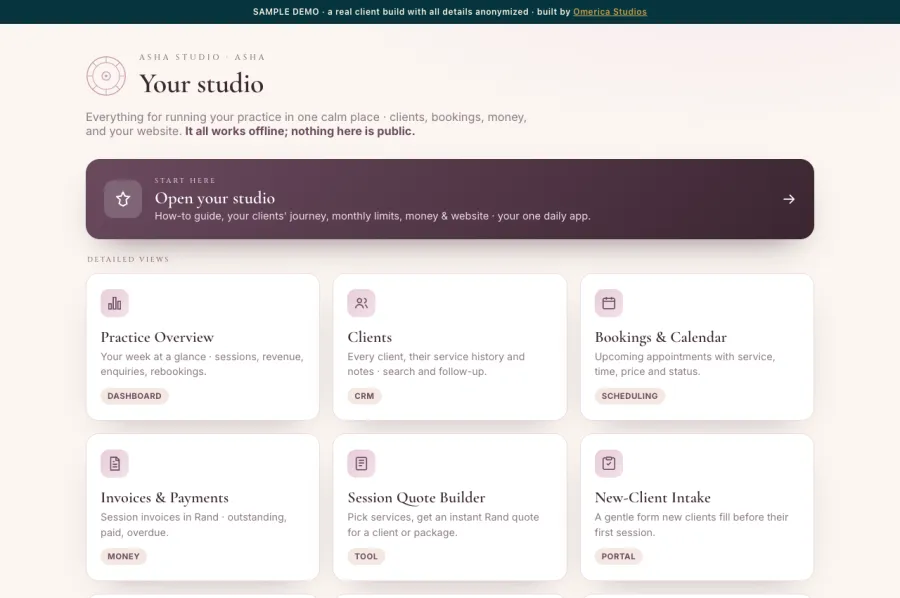Image resolution: width=900 pixels, height=598 pixels.
Task: Open the Bookings & Calendar title
Action: pos(661,337)
